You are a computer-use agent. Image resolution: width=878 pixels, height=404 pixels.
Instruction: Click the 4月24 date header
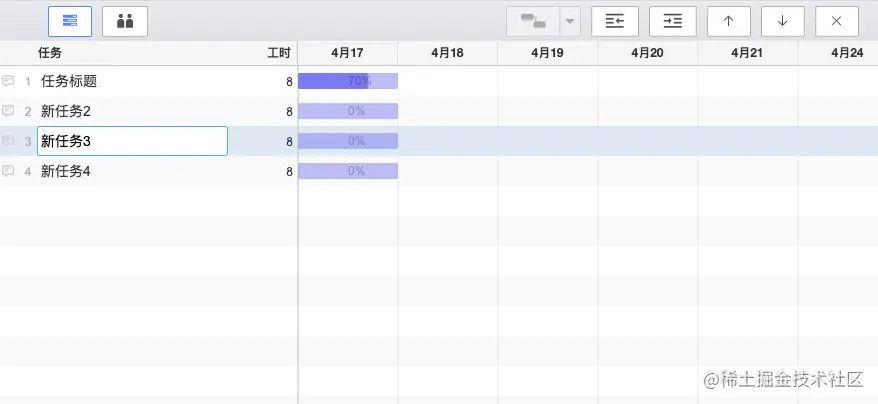click(847, 53)
